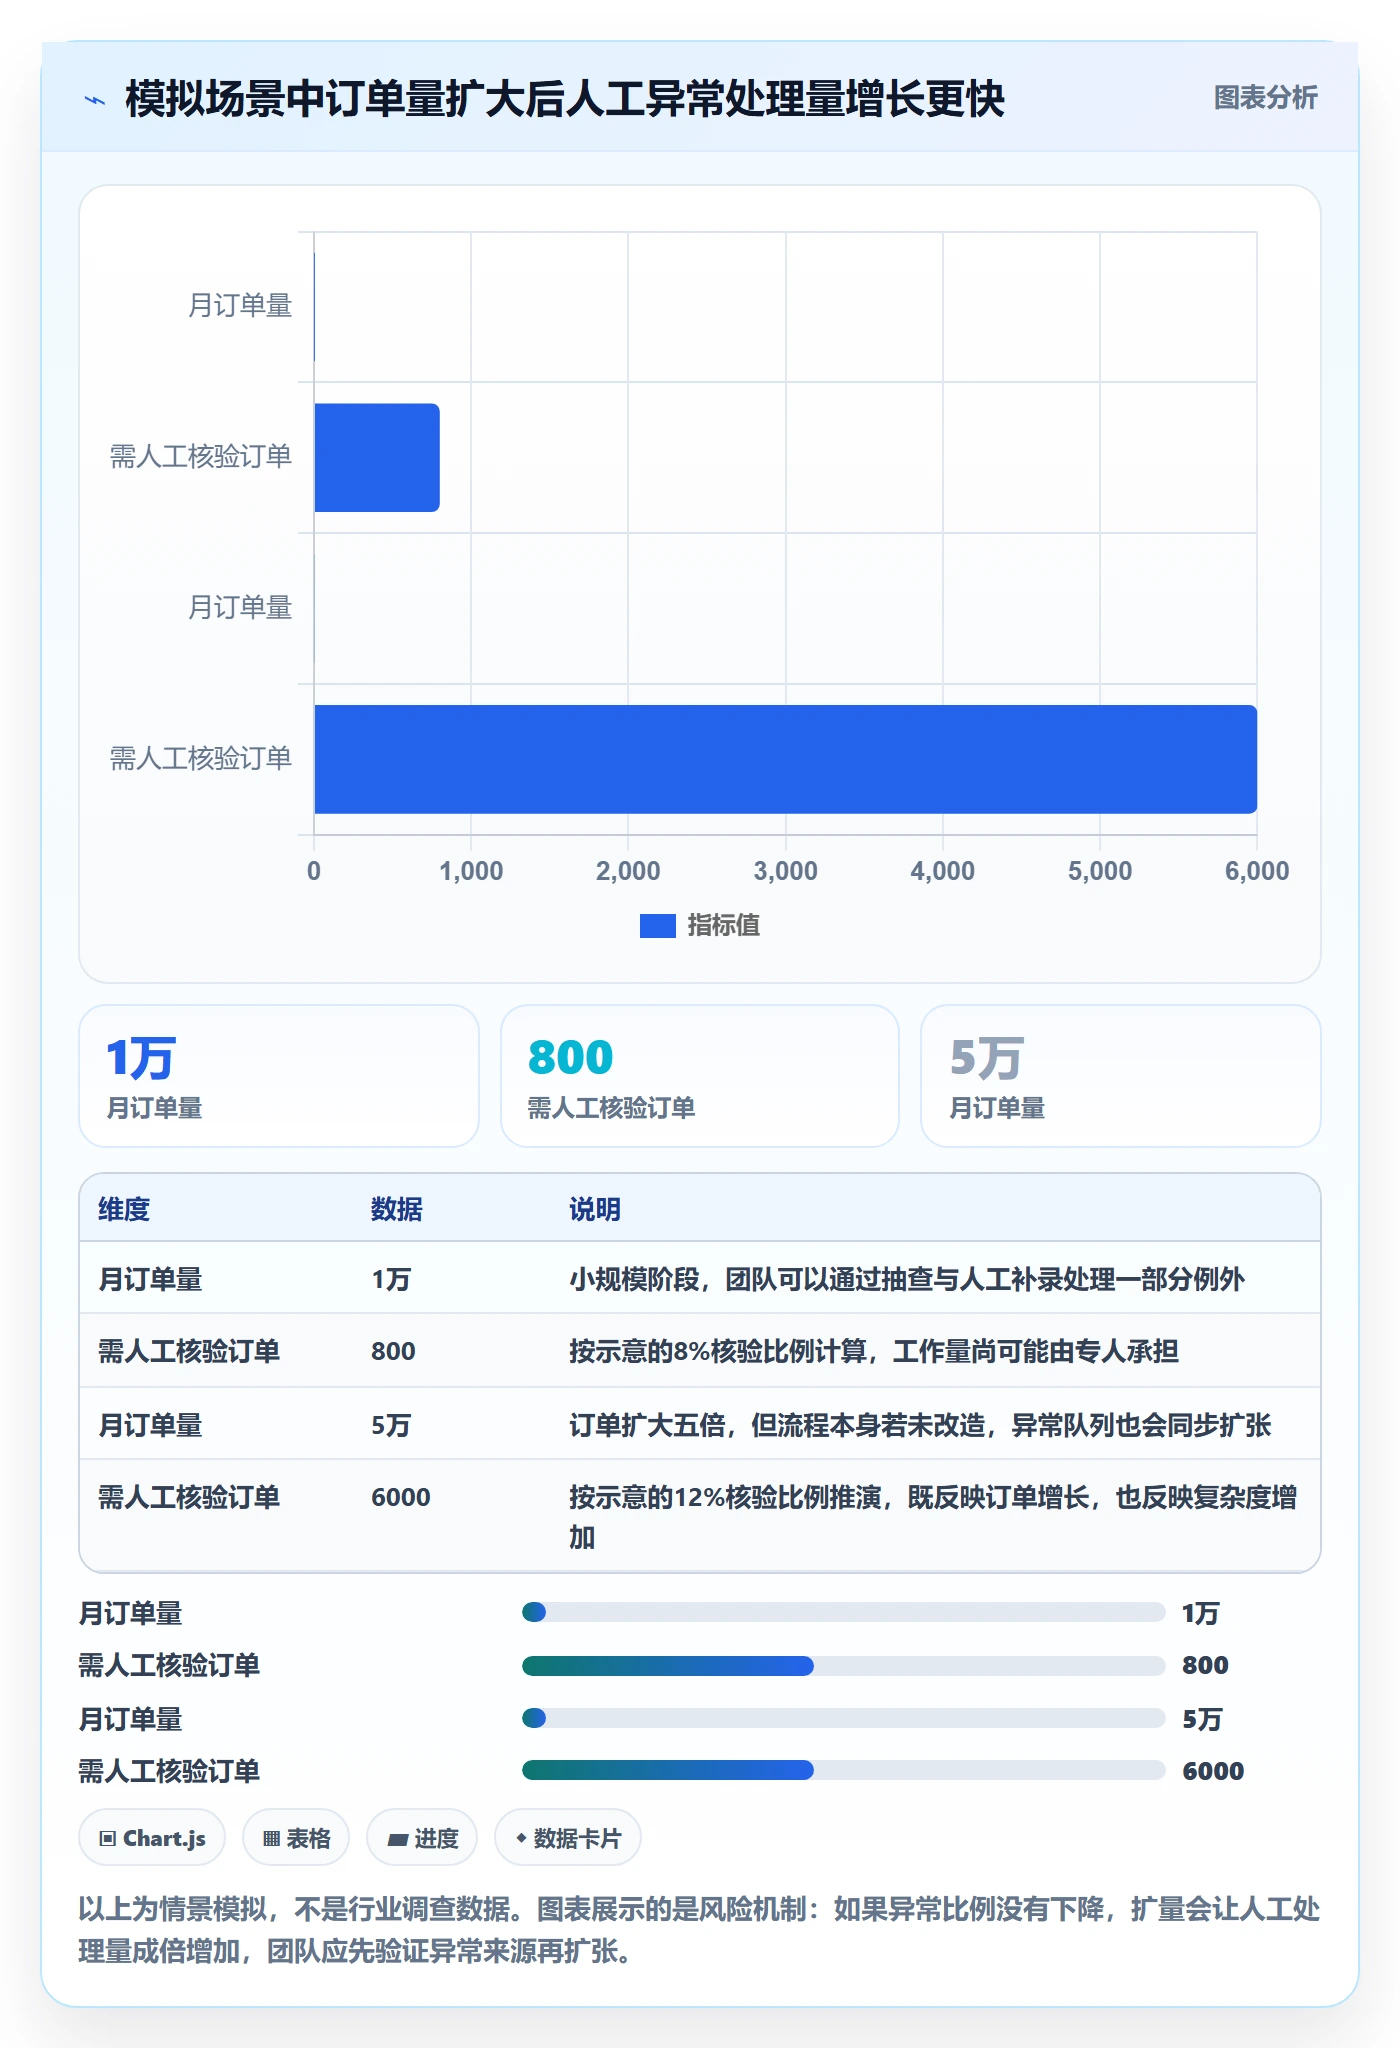Click the progress bar with value 1万
The width and height of the screenshot is (1400, 2048).
point(843,1612)
